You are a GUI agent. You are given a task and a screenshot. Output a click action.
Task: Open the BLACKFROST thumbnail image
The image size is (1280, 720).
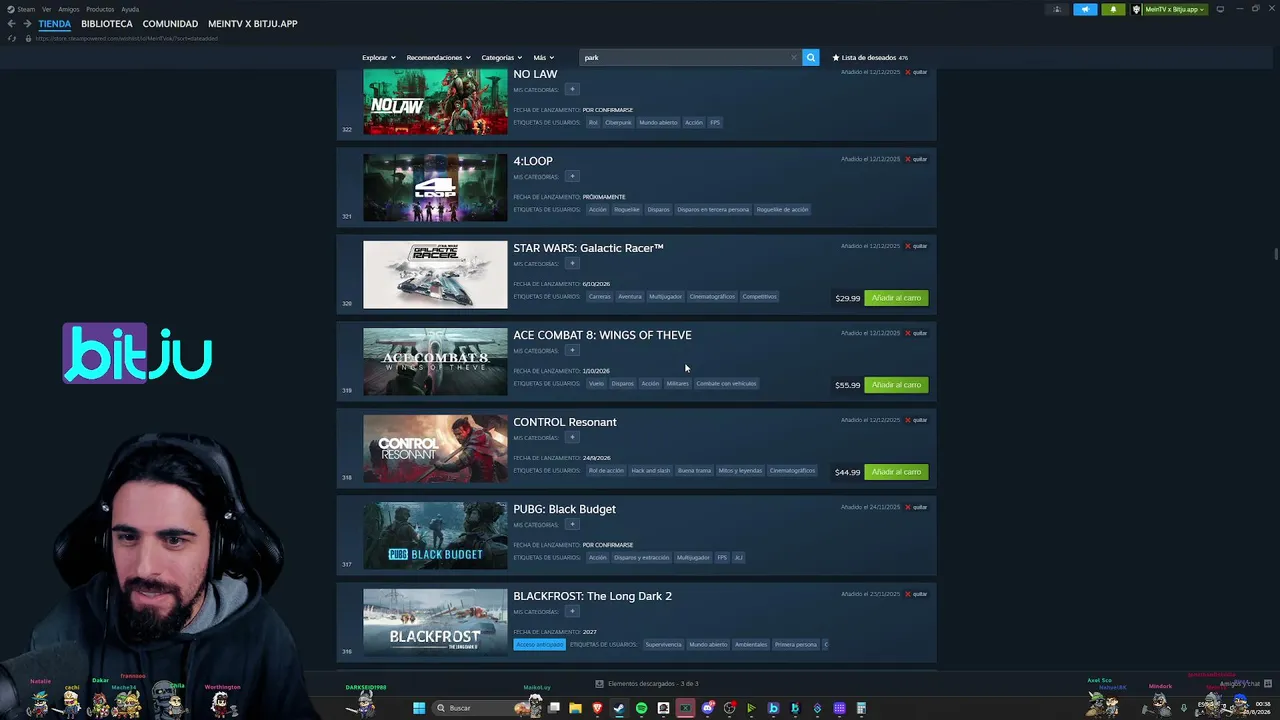point(435,623)
